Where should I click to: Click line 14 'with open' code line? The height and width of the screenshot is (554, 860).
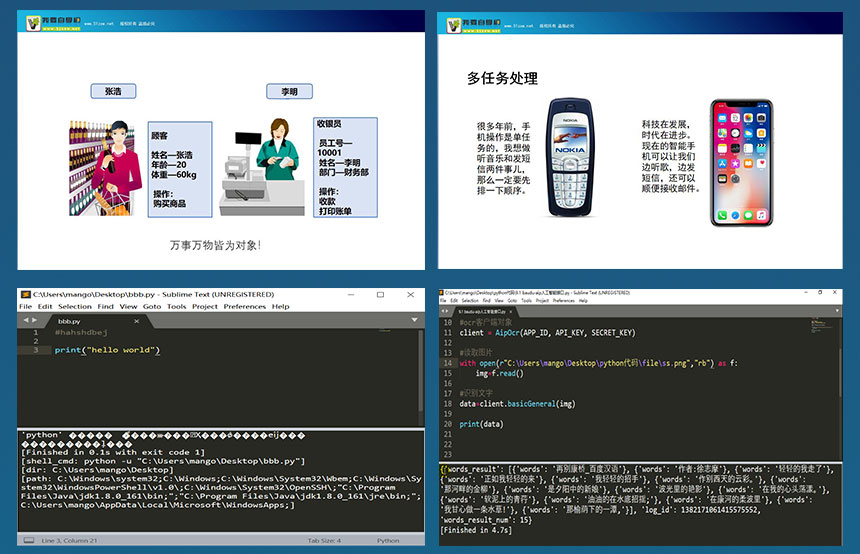point(598,363)
